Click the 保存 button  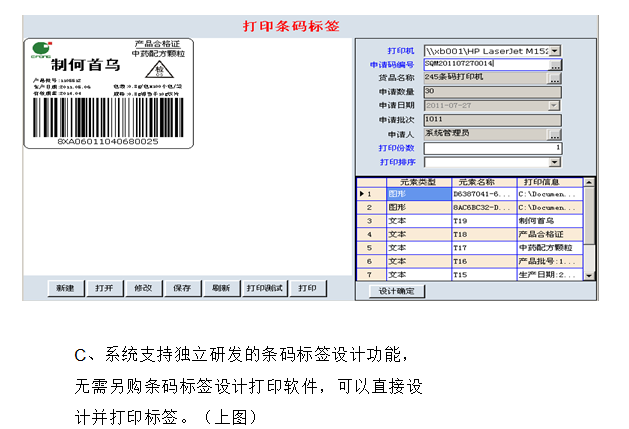point(182,288)
